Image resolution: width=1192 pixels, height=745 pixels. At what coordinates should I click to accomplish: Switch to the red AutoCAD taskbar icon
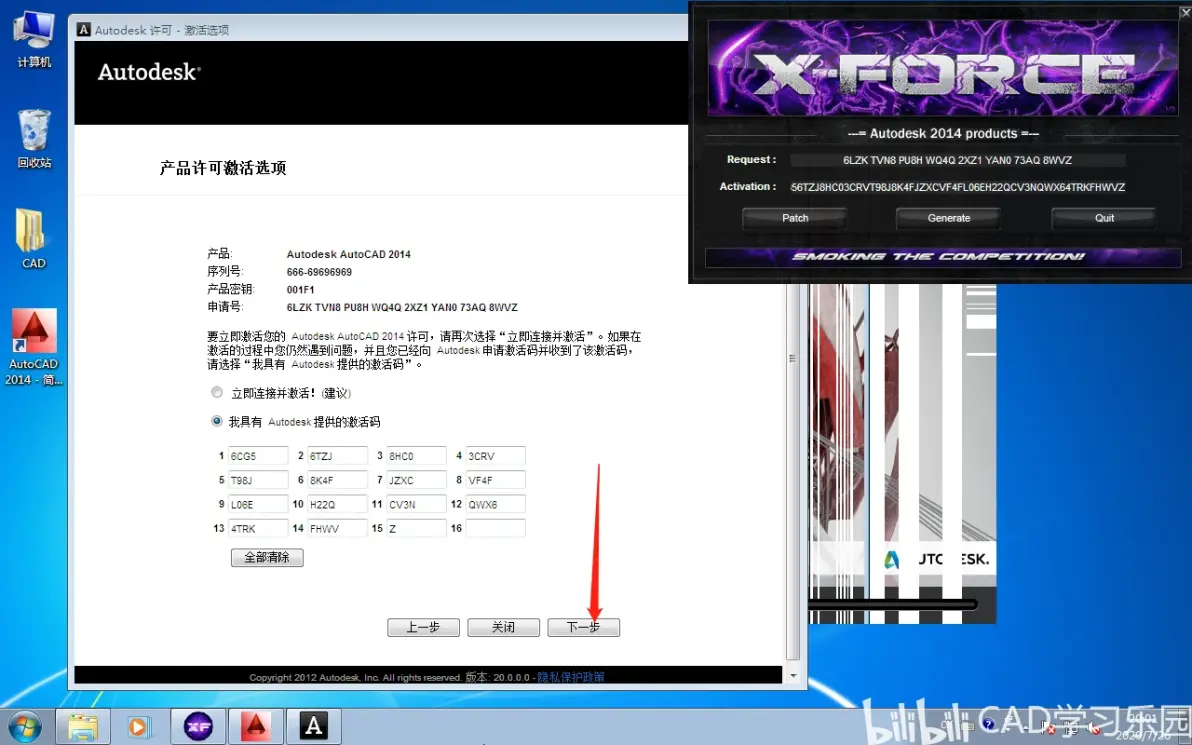(256, 727)
